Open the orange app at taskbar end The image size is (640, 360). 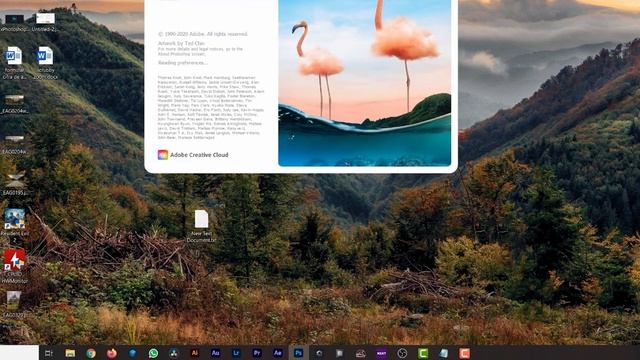464,353
